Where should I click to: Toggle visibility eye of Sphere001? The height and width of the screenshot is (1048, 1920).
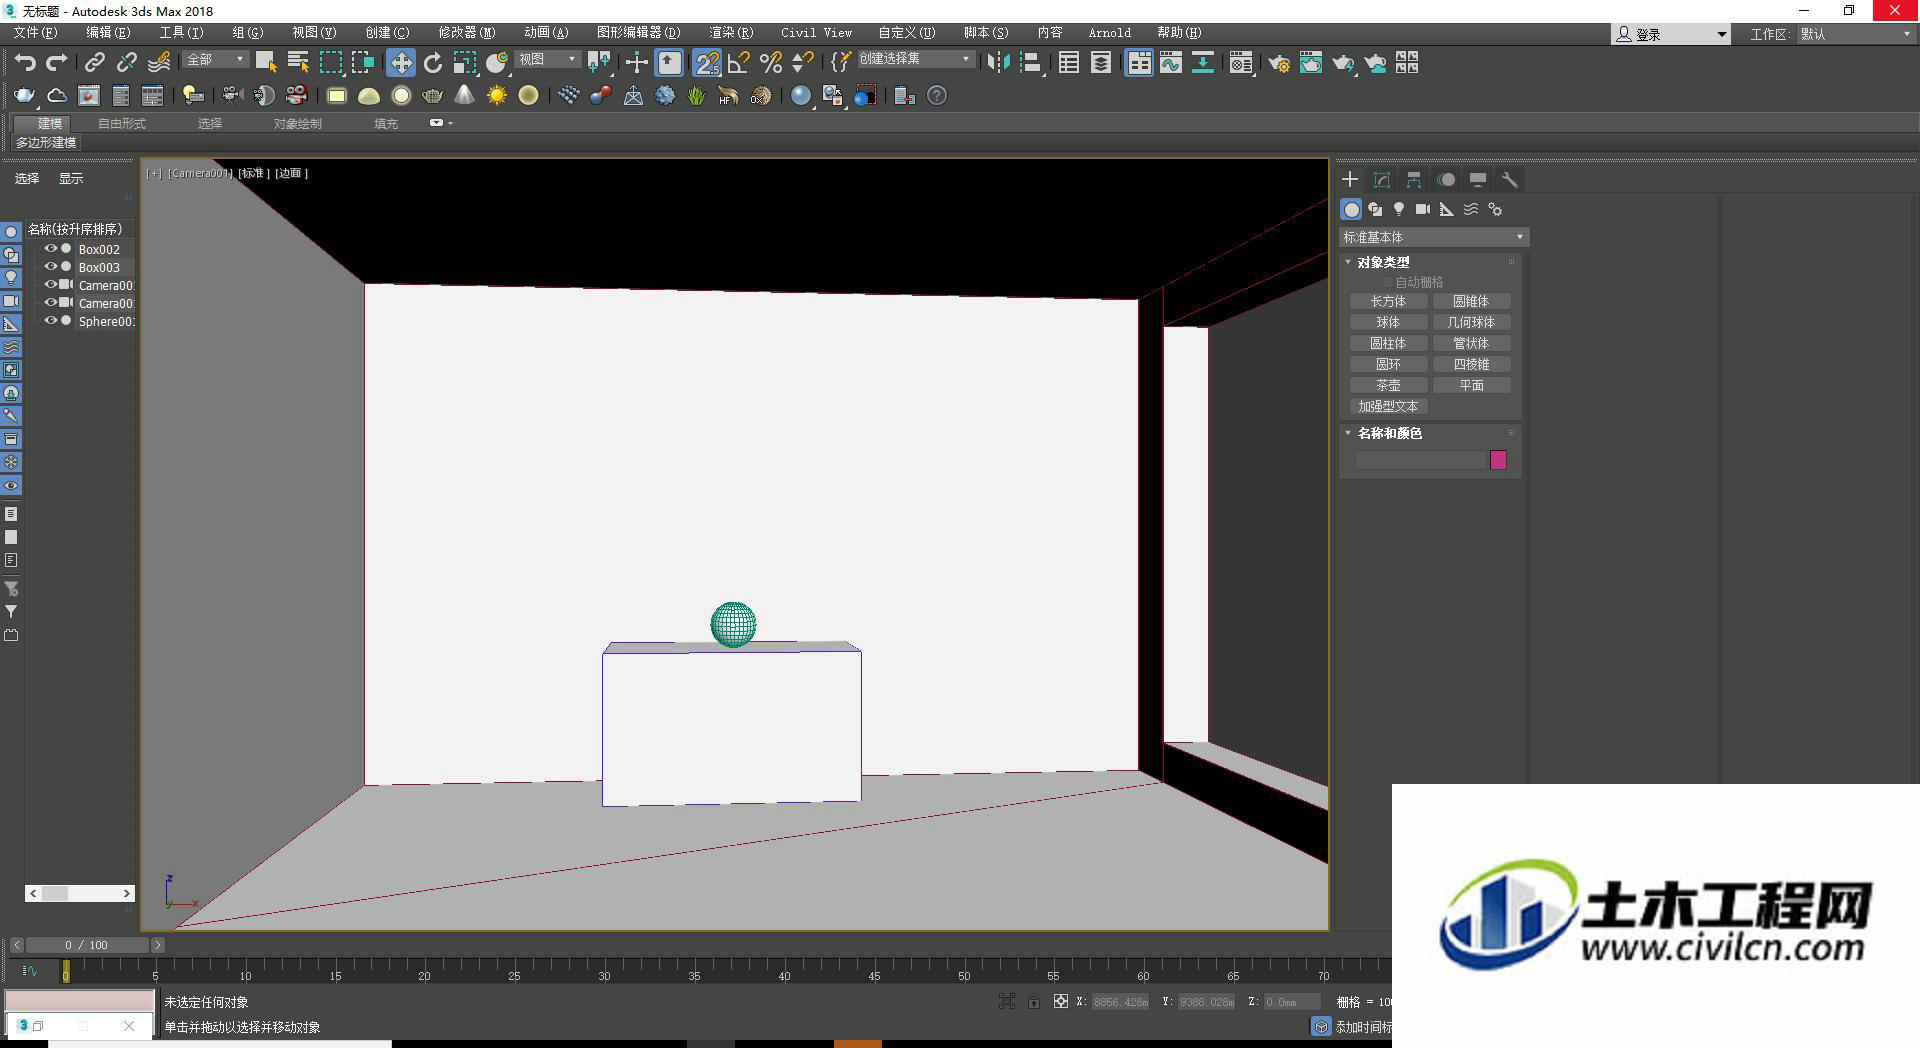tap(50, 321)
